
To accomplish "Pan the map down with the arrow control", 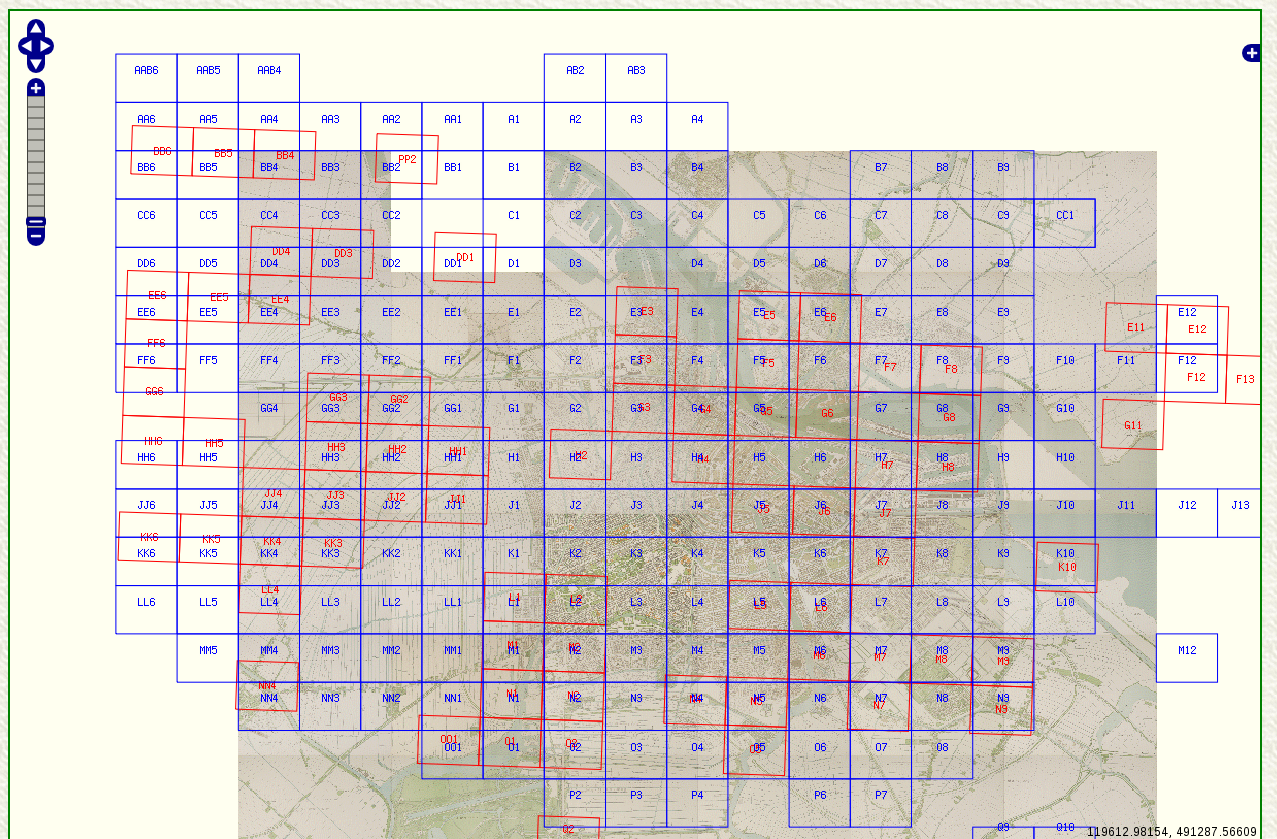I will point(36,64).
